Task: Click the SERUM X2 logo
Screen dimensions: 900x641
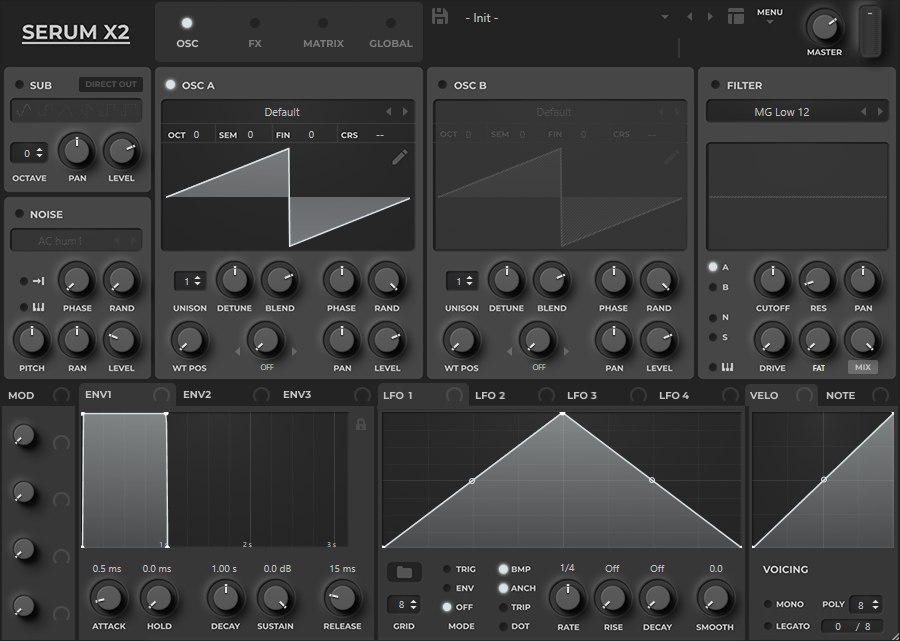Action: pos(76,33)
